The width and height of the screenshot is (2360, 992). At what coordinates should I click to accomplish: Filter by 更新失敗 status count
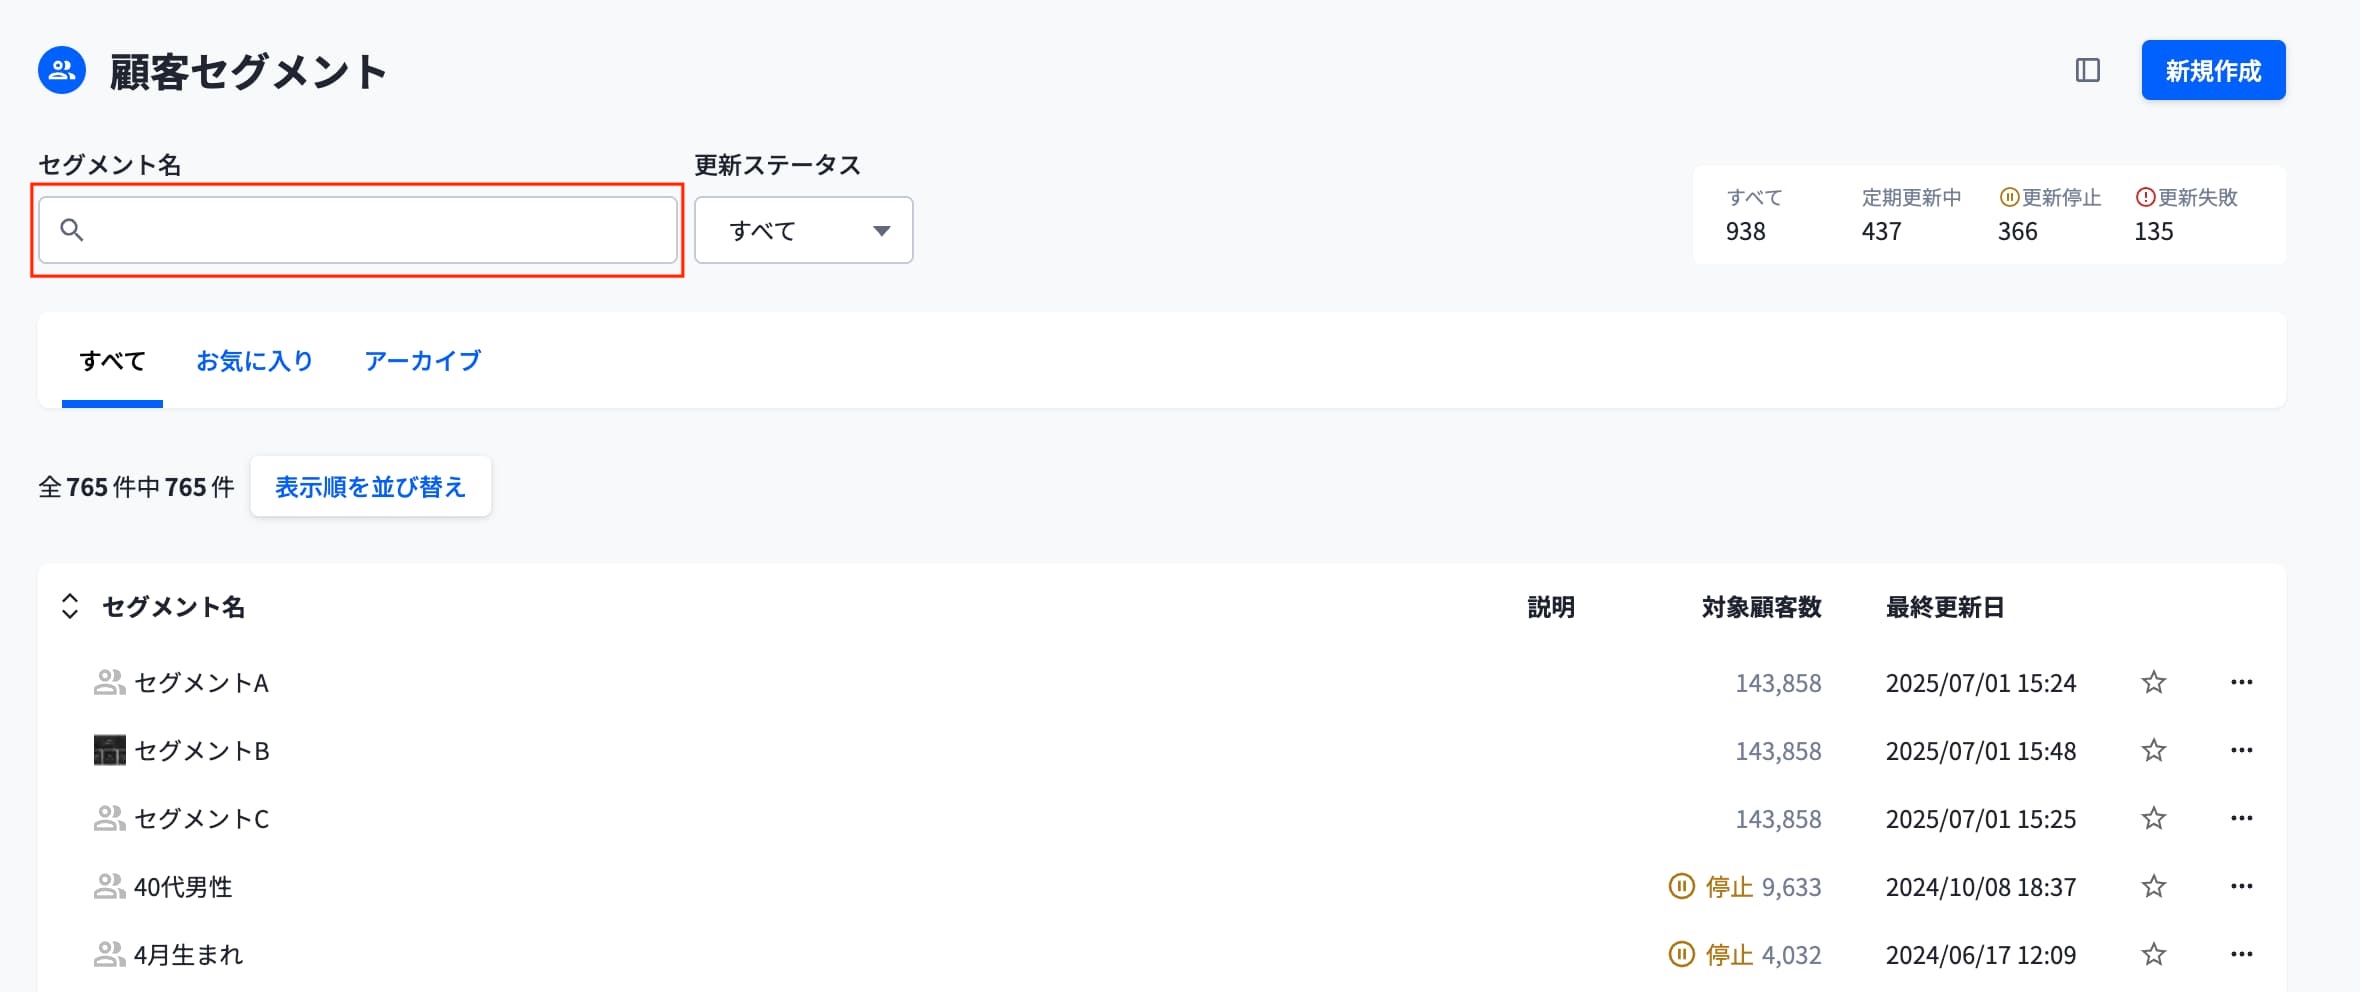click(x=2185, y=214)
